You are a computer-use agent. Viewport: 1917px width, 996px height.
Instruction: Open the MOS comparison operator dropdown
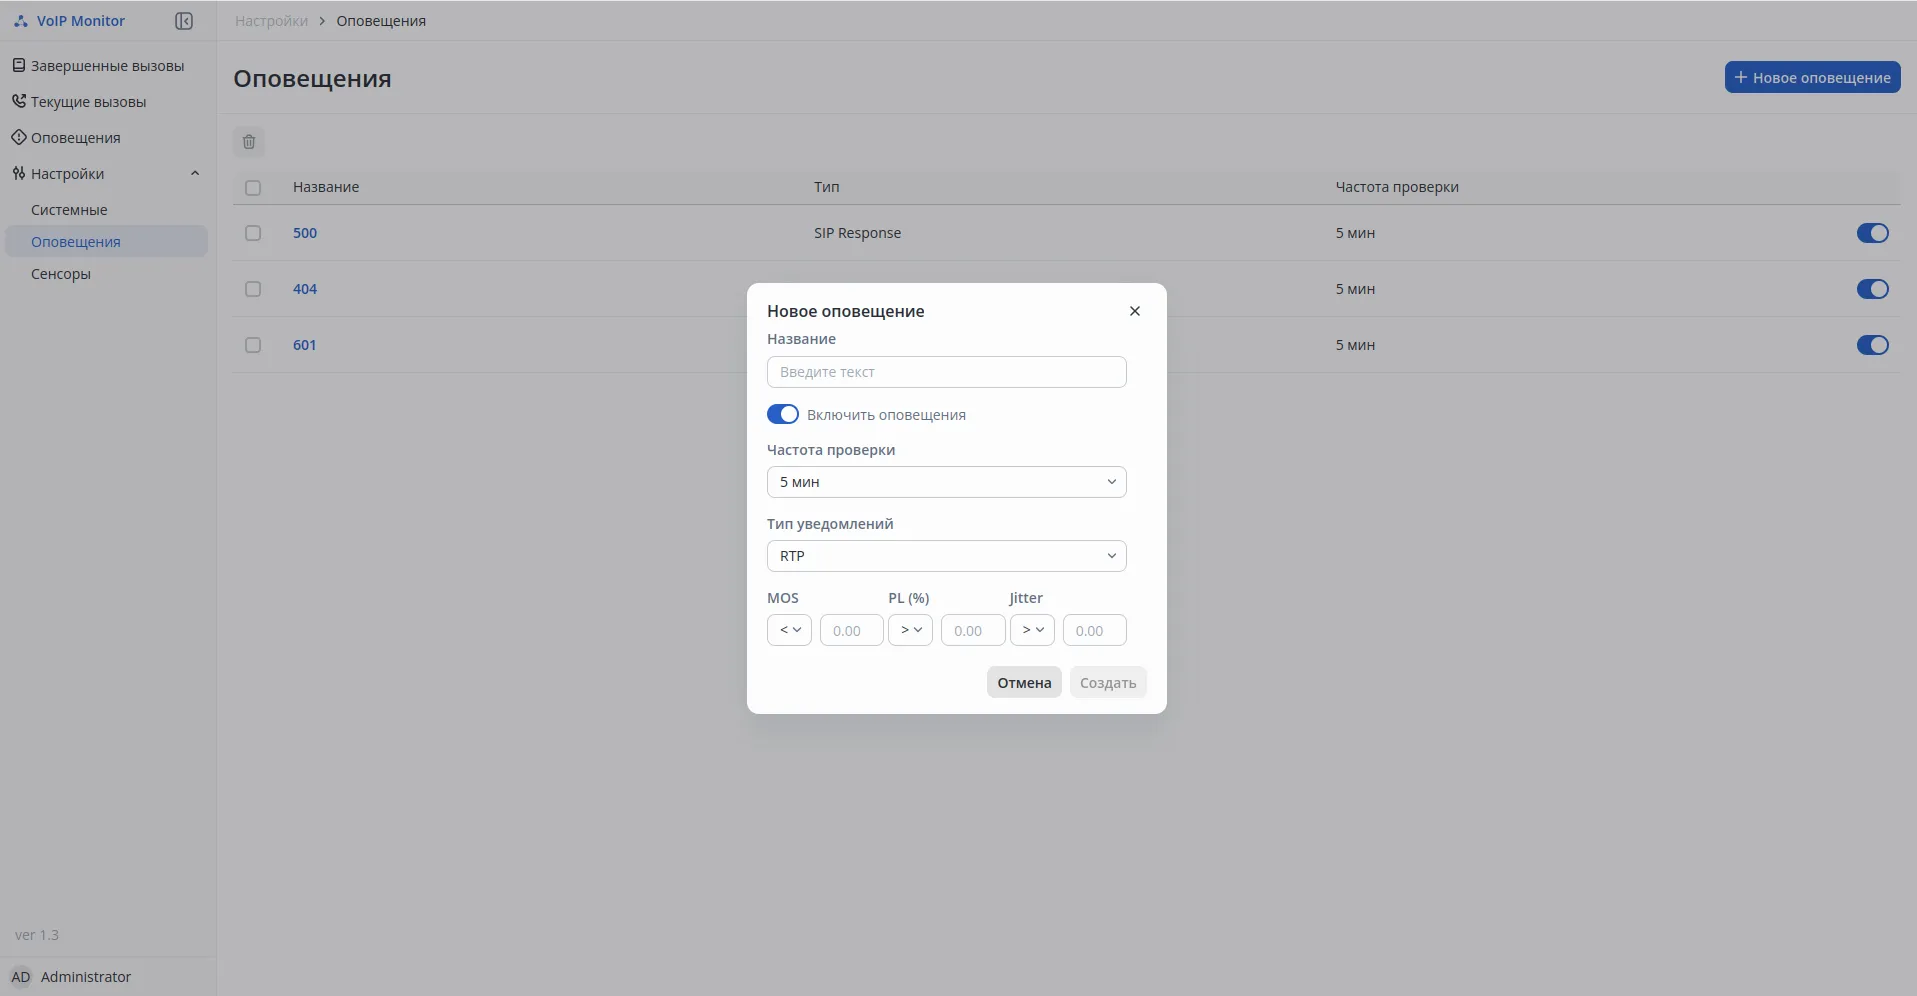click(x=789, y=631)
